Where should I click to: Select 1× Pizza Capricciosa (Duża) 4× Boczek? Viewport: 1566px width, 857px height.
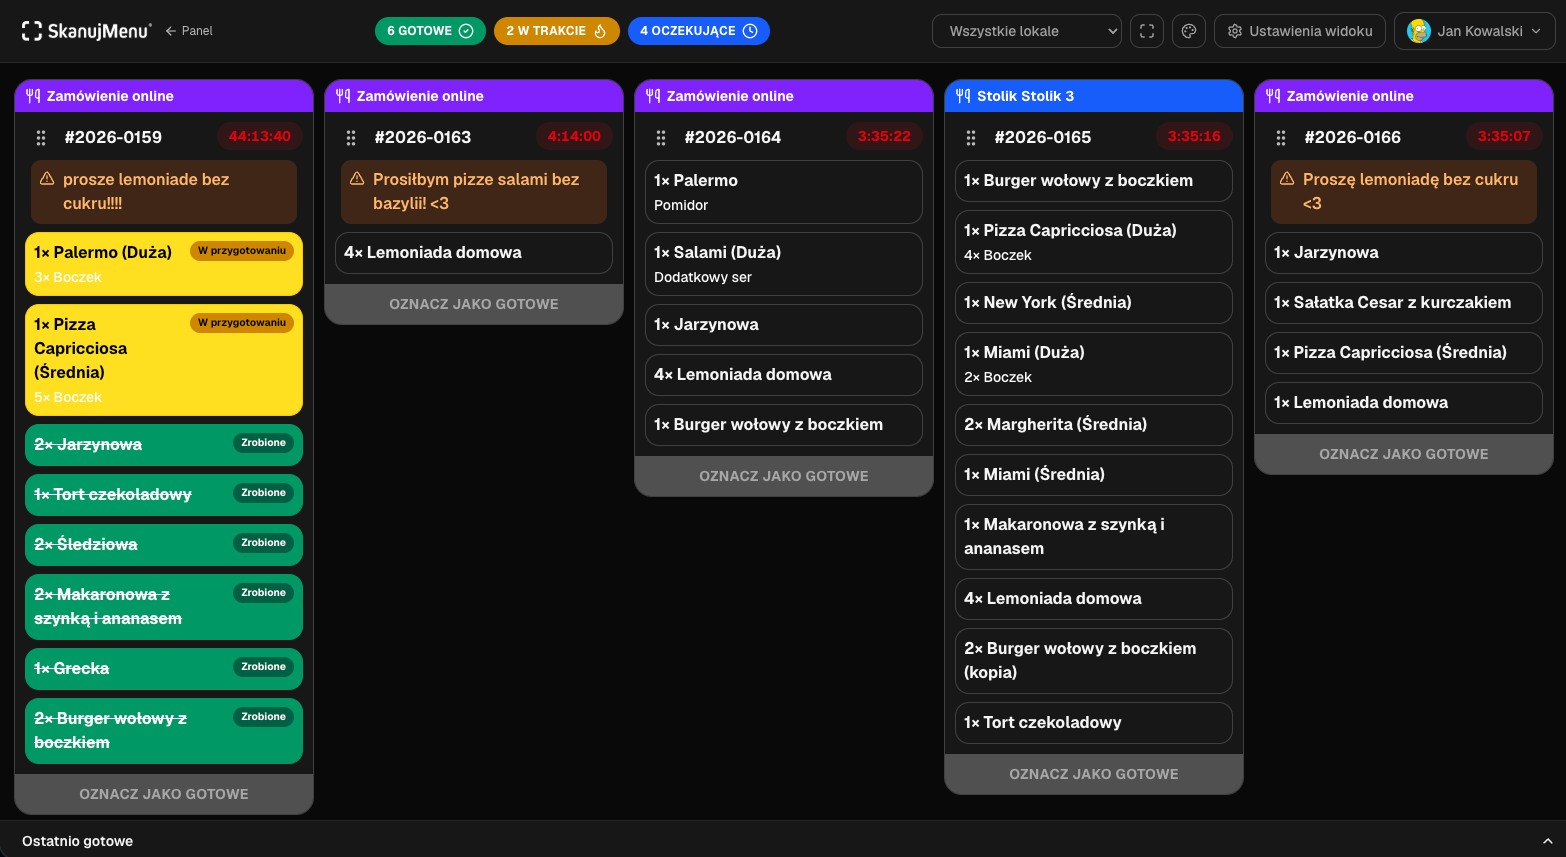click(x=1094, y=242)
